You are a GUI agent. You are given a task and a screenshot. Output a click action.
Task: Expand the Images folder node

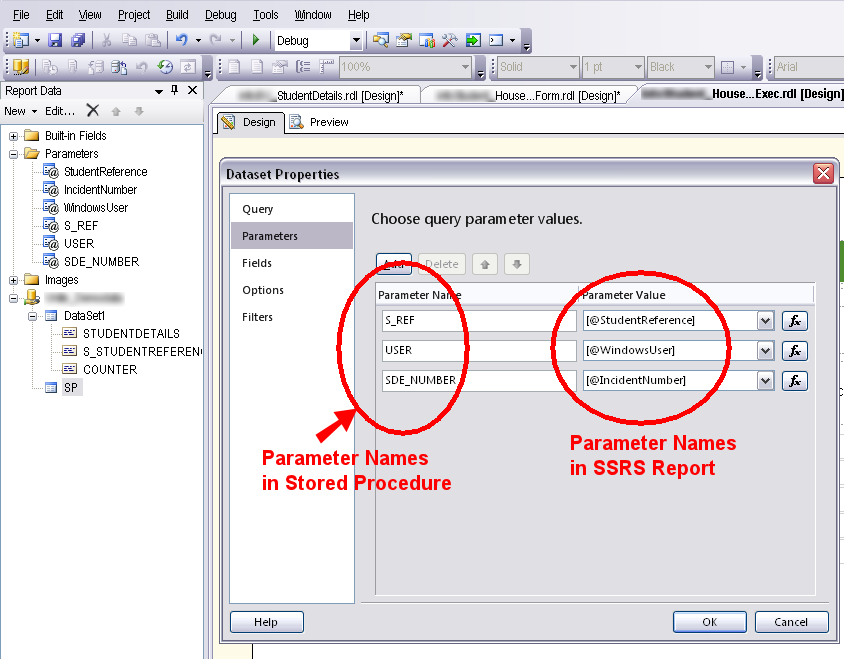[14, 280]
